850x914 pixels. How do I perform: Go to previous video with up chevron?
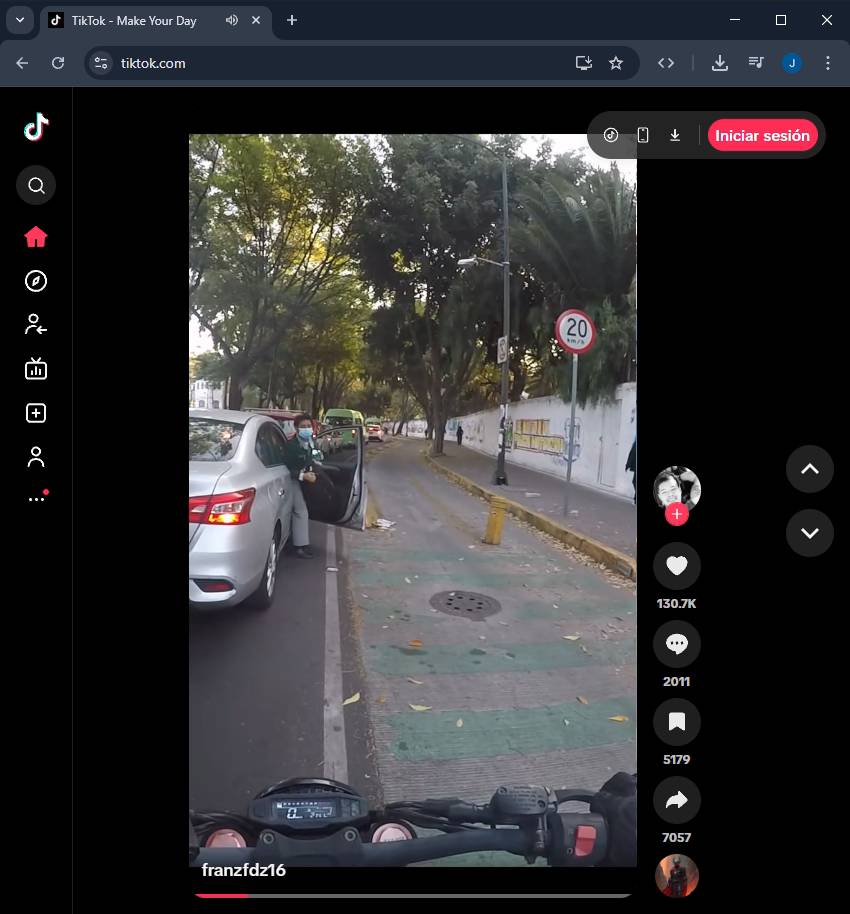coord(810,469)
